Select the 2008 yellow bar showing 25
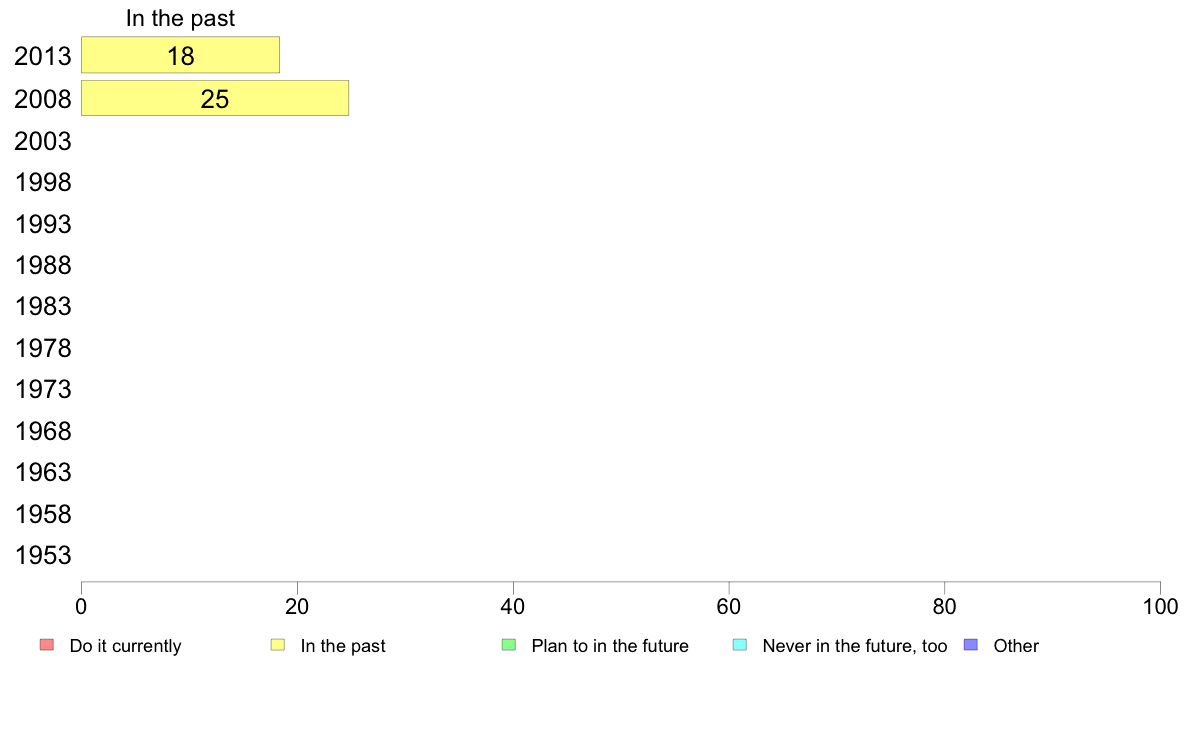Screen dimensions: 1188x736 tap(215, 99)
